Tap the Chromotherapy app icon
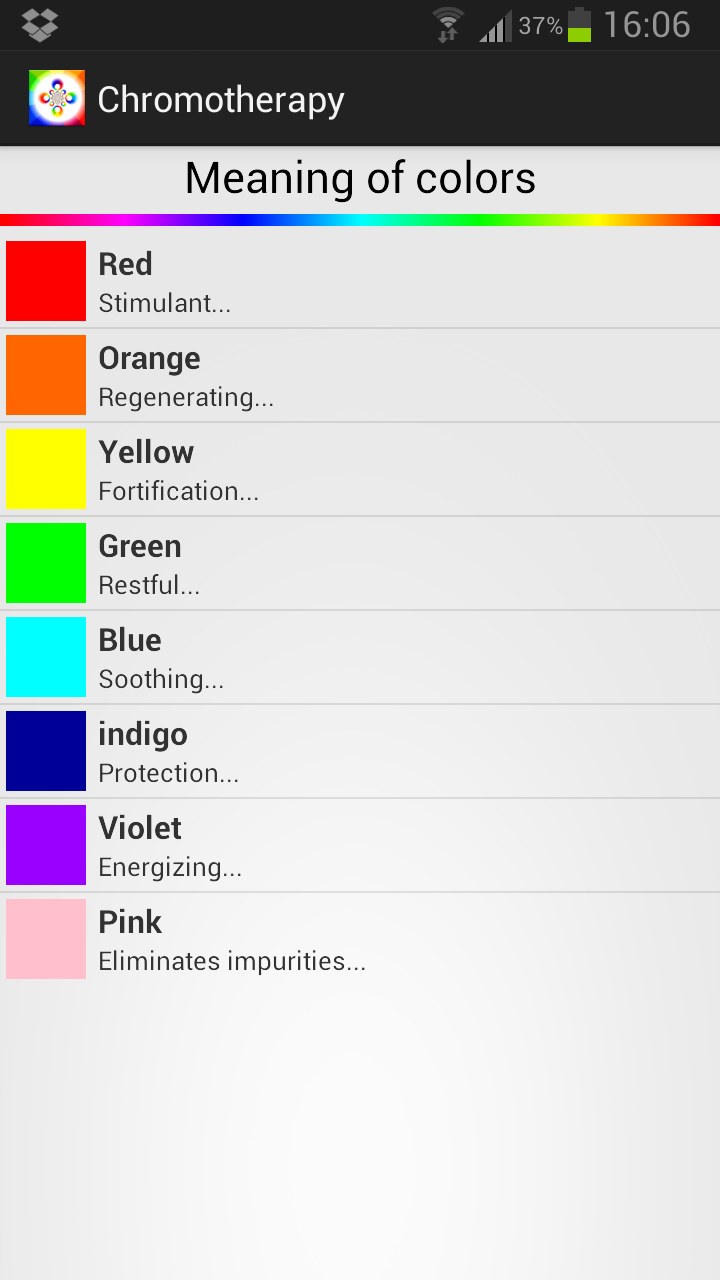Screen dimensions: 720x1280 [57, 98]
